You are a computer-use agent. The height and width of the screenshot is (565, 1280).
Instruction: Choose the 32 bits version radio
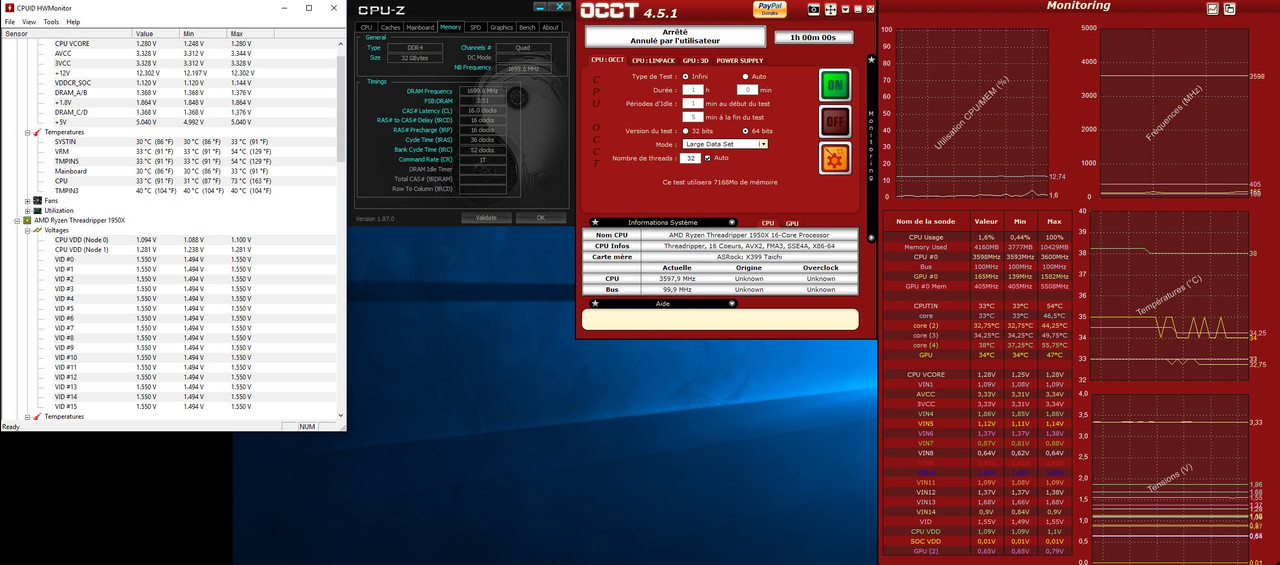(684, 131)
